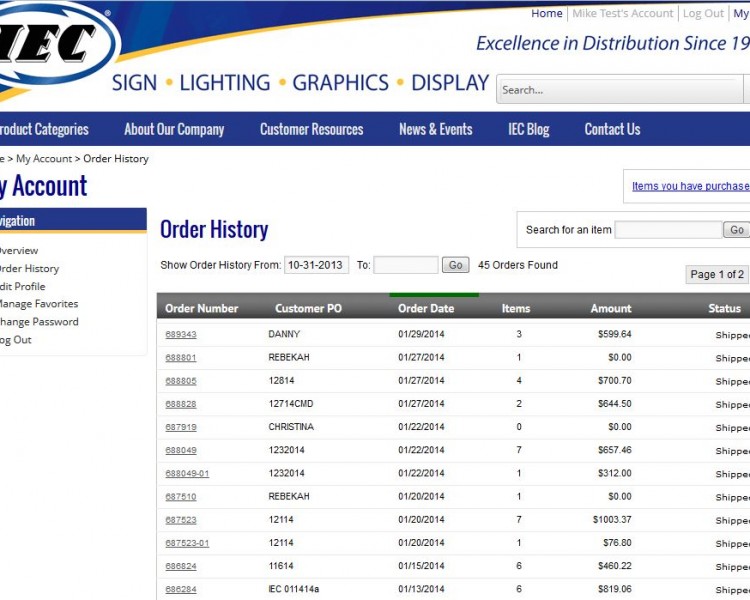Click Customer PO CHRISTINA cell
This screenshot has height=600, width=750.
coord(291,427)
